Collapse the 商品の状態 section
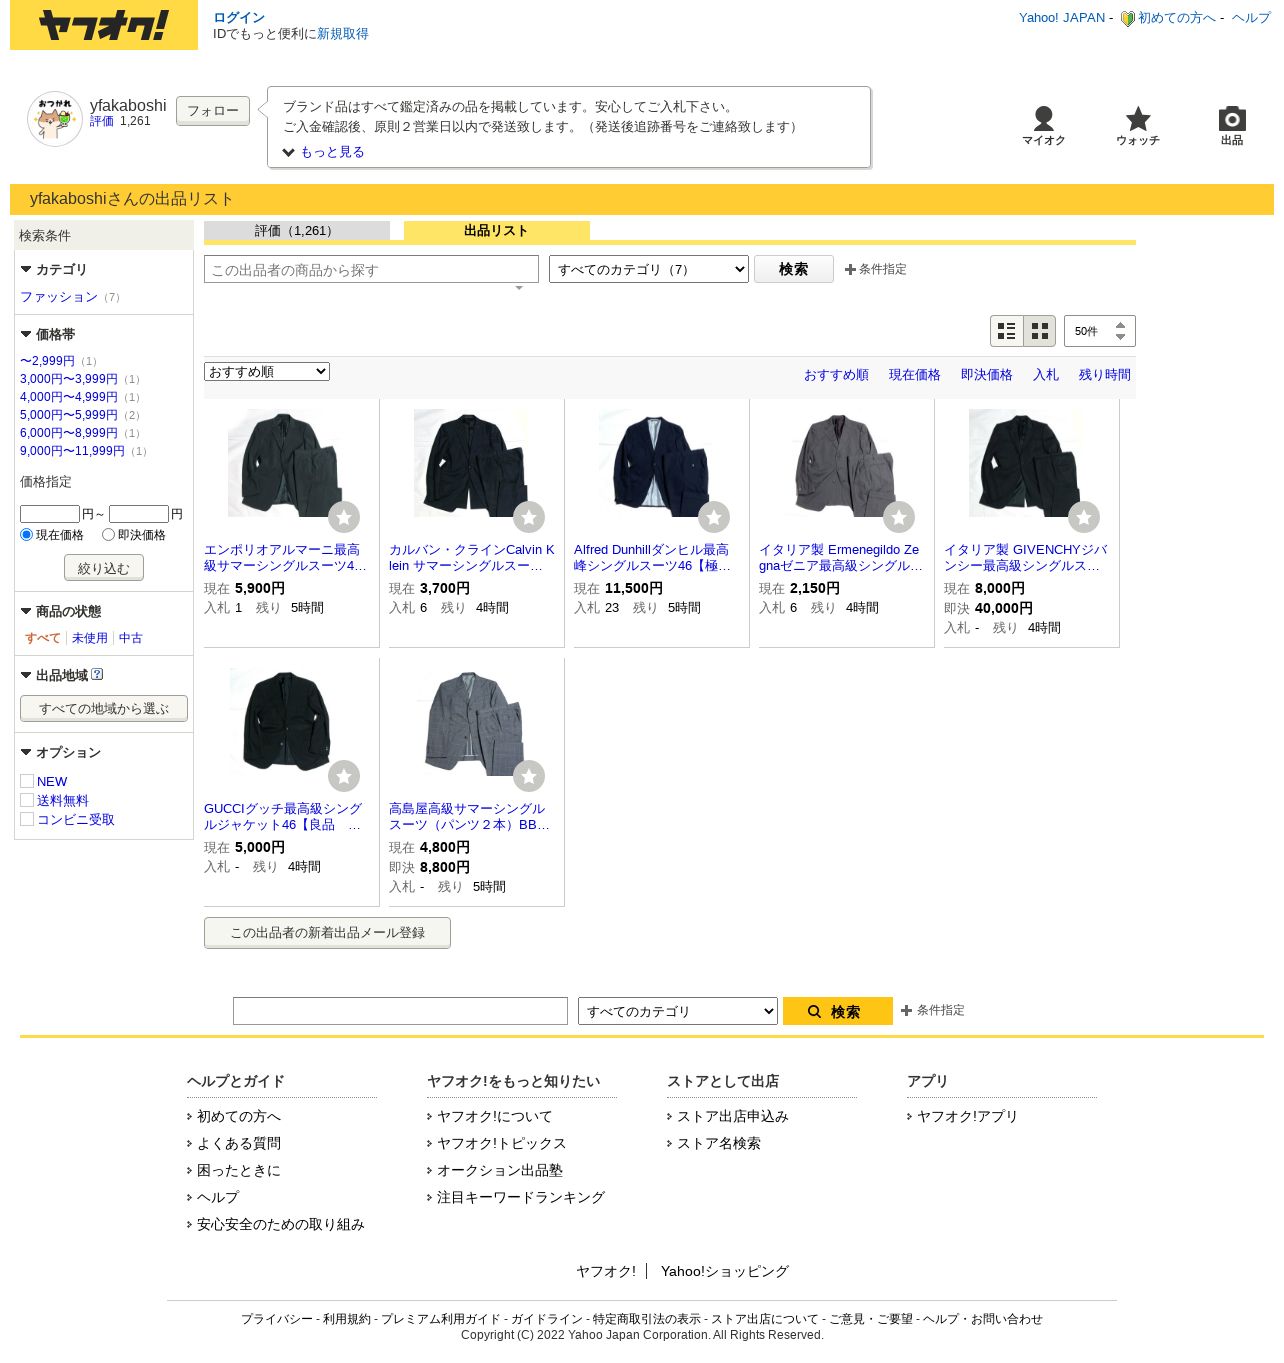Viewport: 1284px width, 1363px height. (60, 611)
